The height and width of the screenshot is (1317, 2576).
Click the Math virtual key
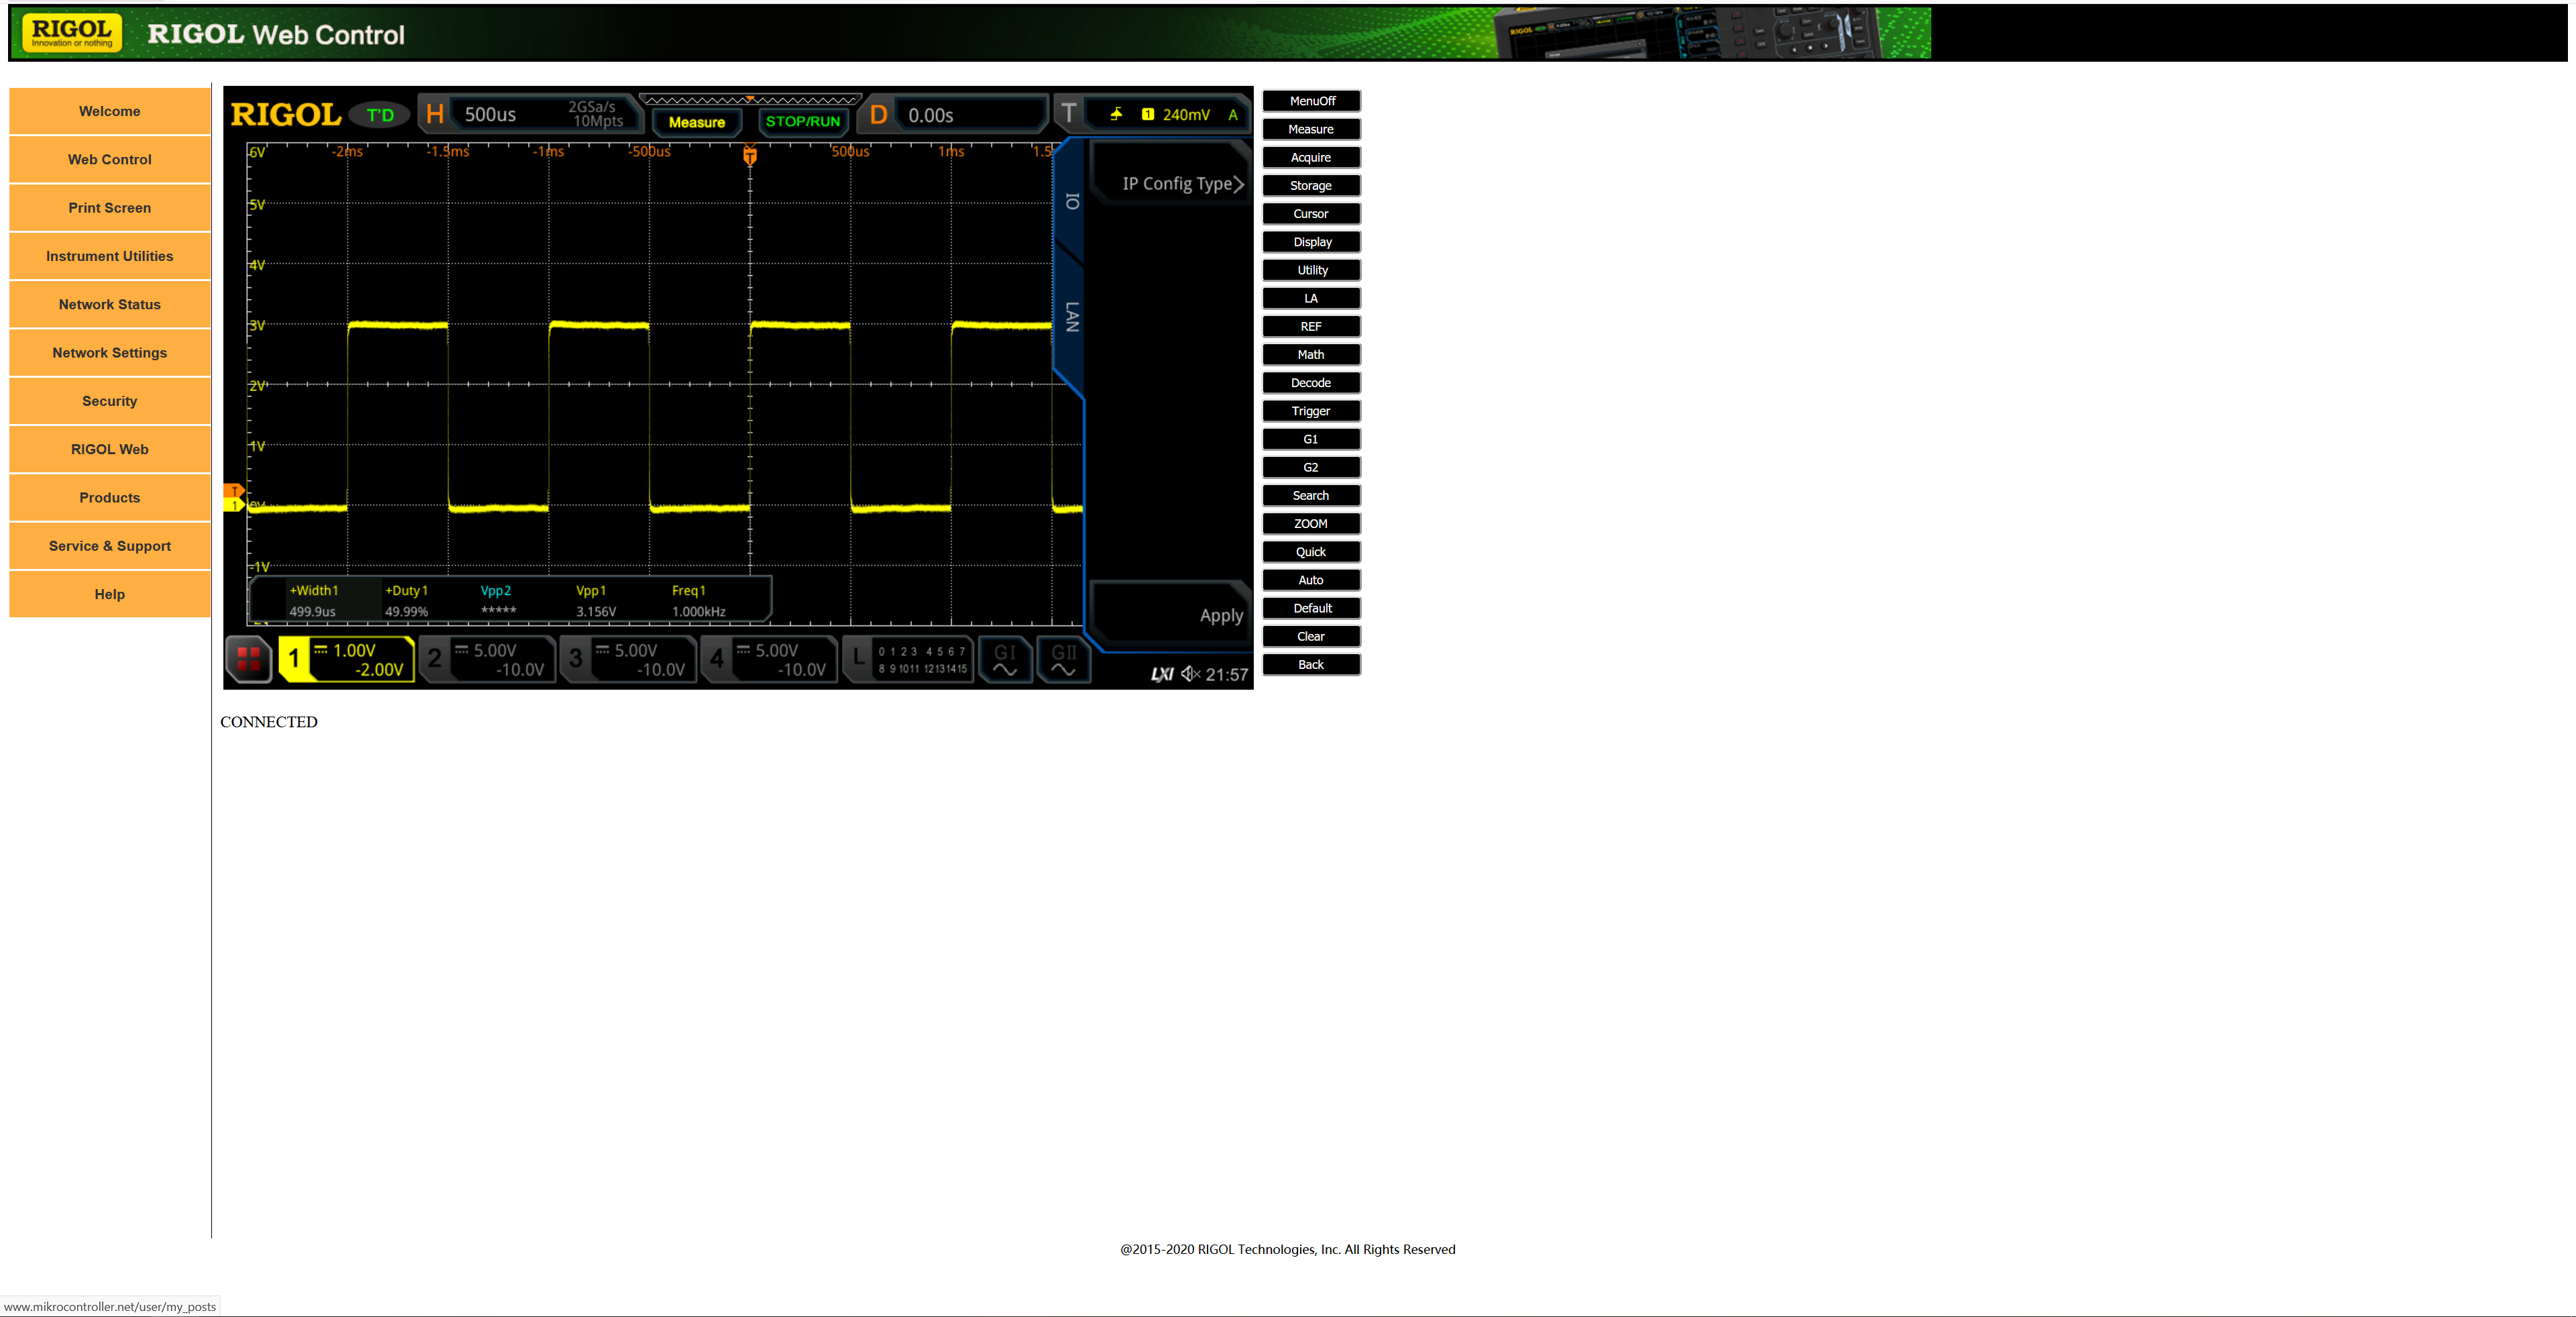pos(1311,354)
